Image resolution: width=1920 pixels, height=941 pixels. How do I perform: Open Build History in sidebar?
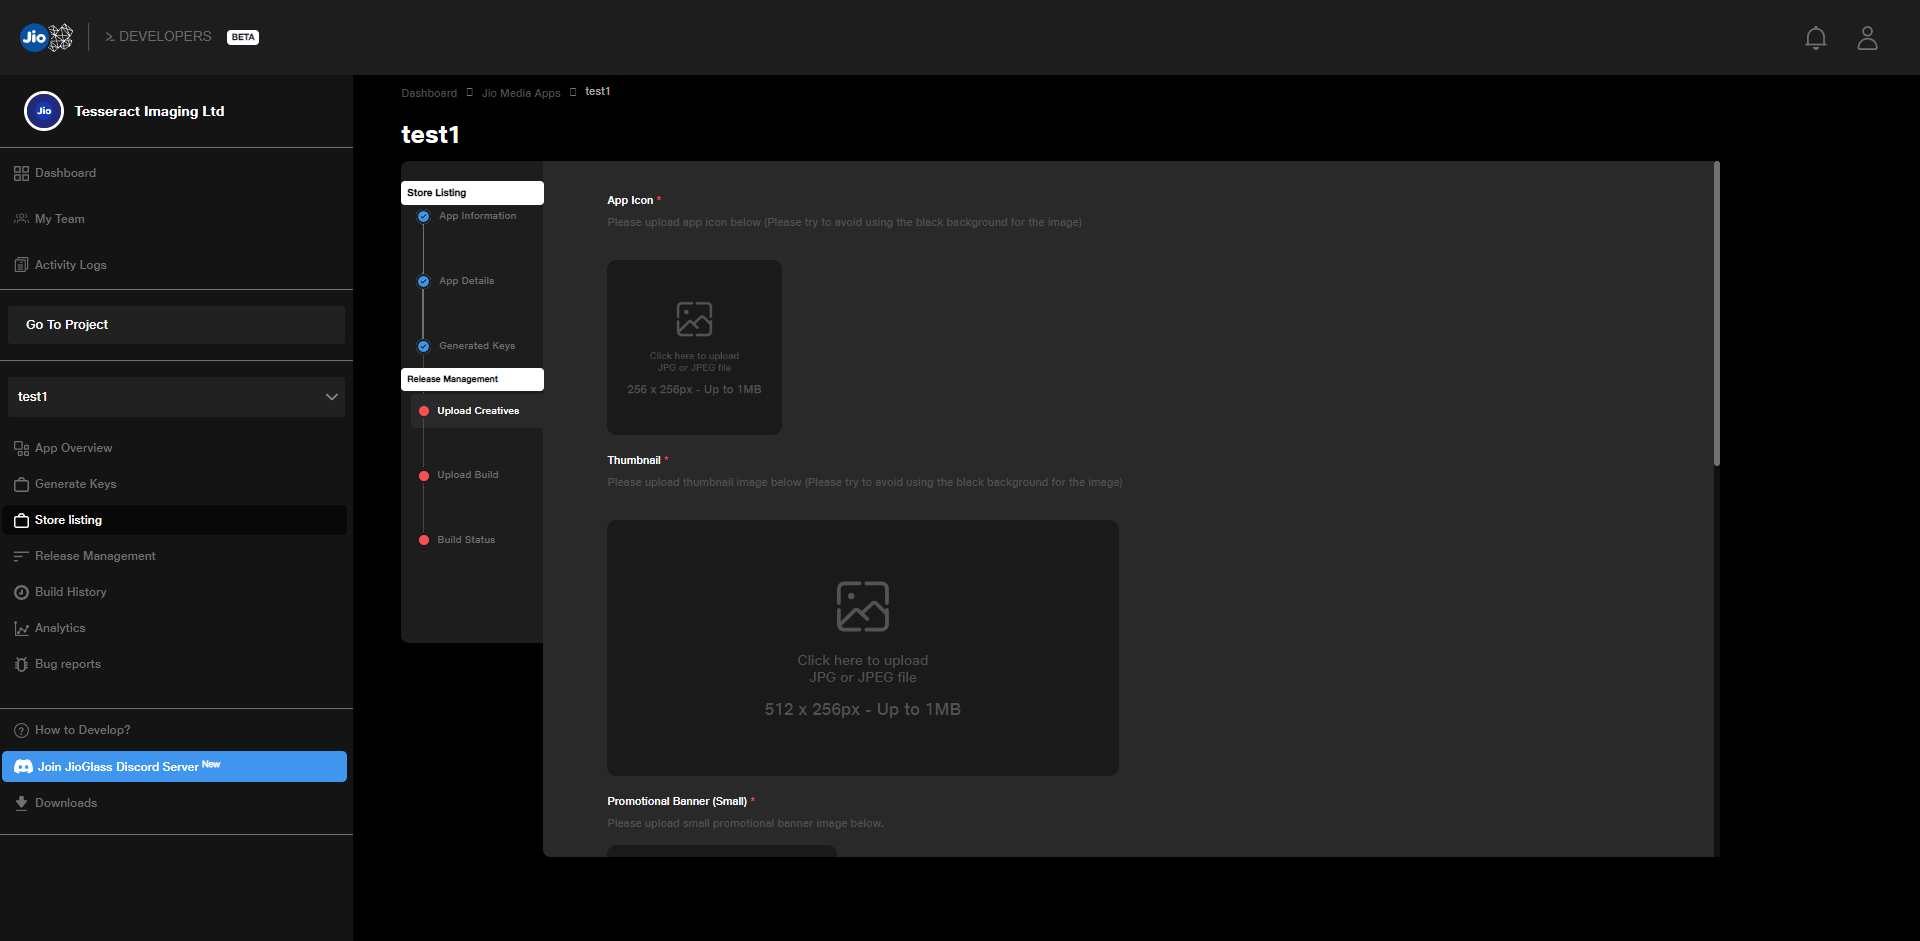(x=70, y=592)
